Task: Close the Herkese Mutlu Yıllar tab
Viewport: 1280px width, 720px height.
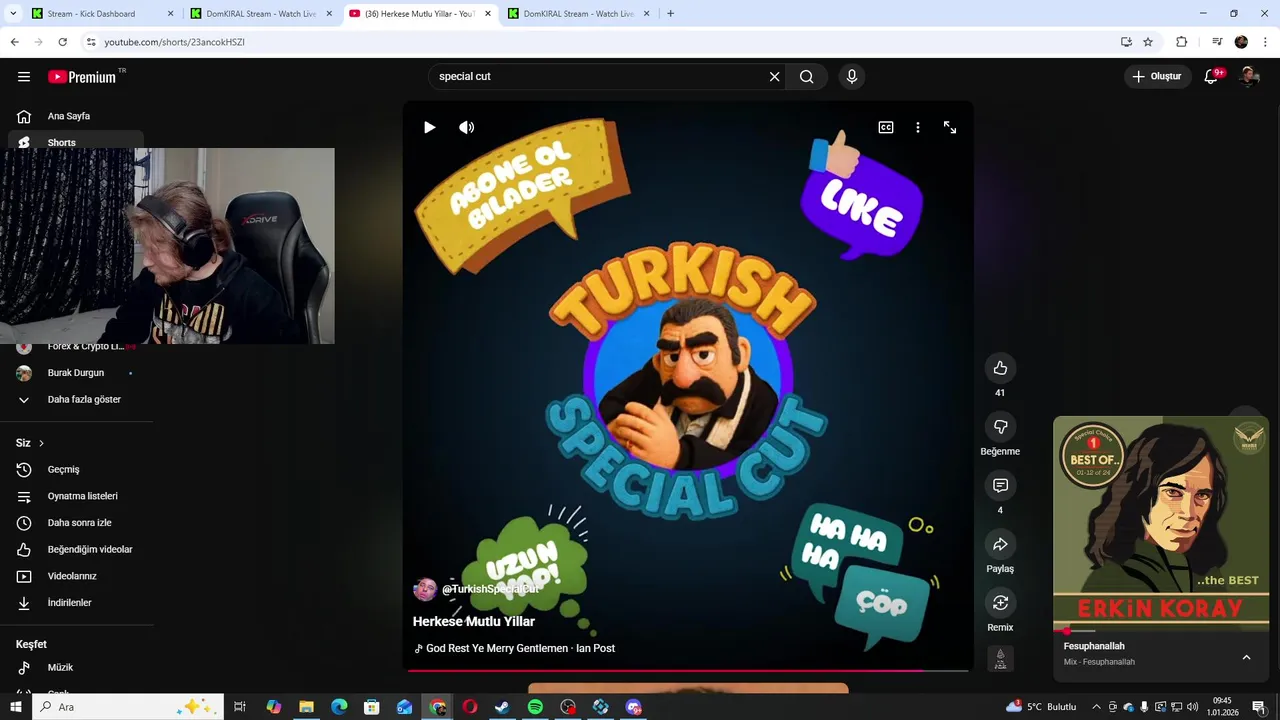Action: pos(488,14)
